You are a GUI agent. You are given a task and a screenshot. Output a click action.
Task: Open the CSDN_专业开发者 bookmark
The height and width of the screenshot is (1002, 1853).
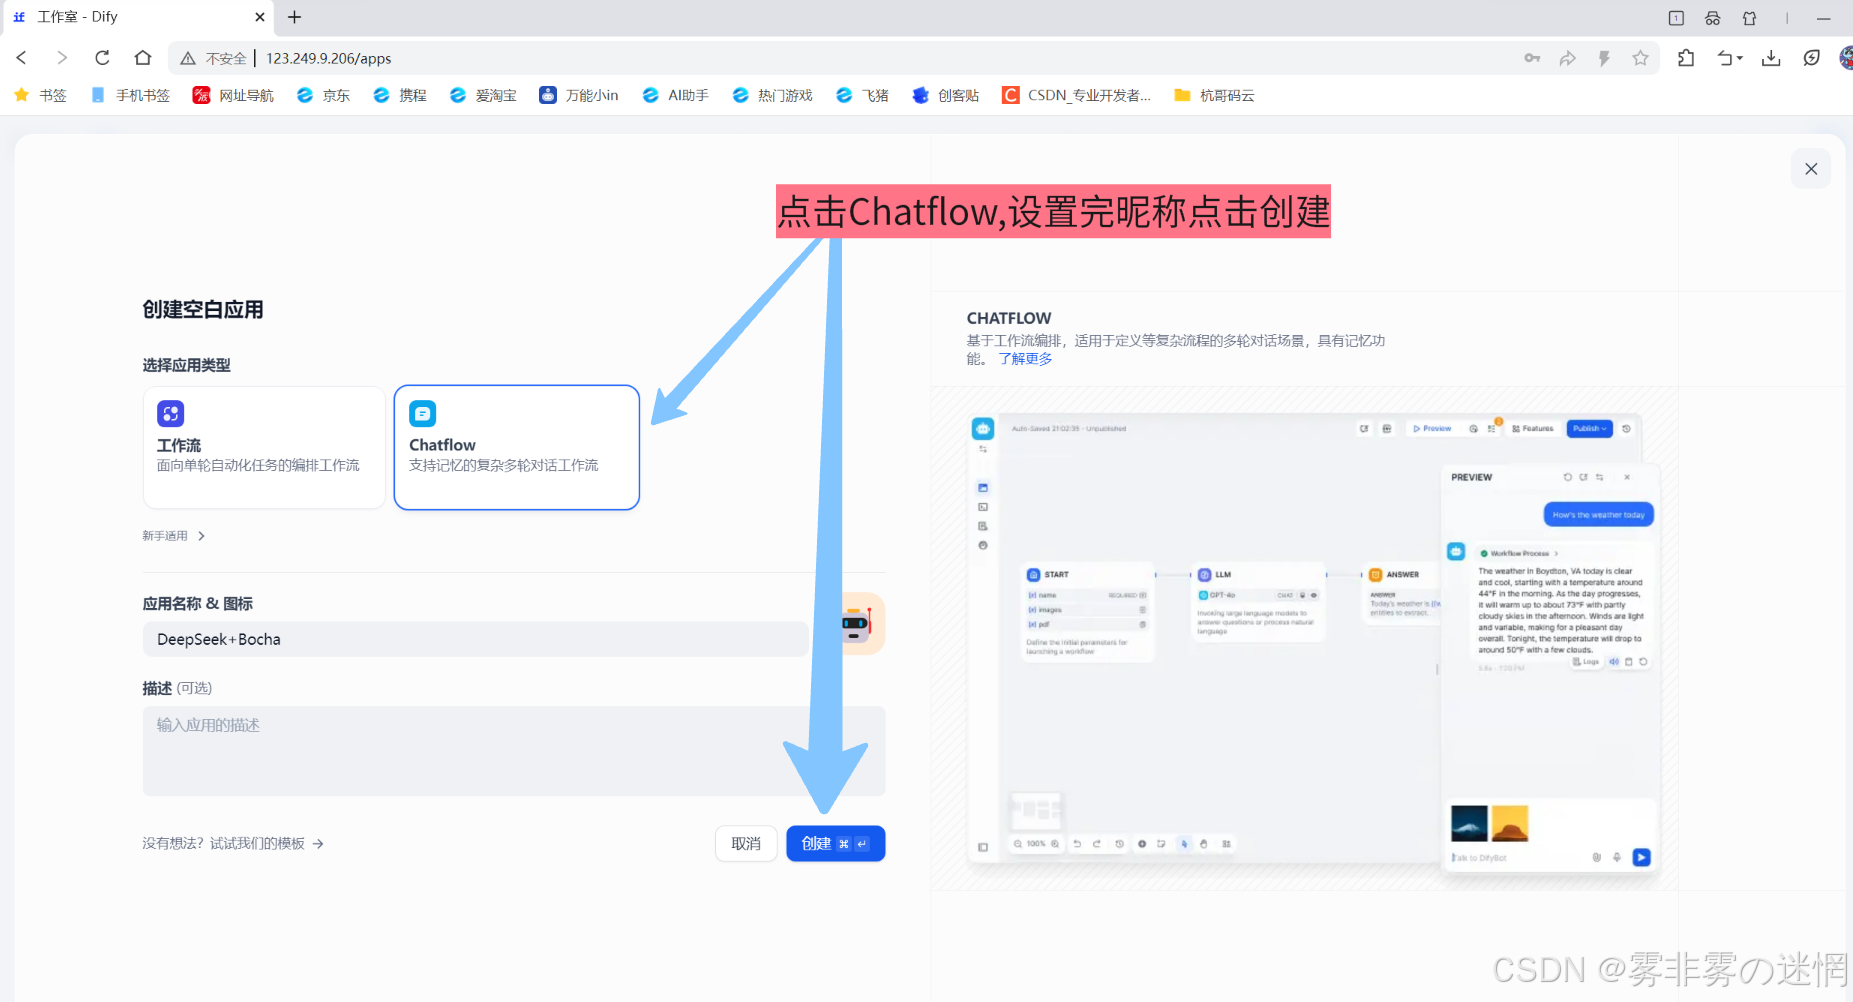1077,95
